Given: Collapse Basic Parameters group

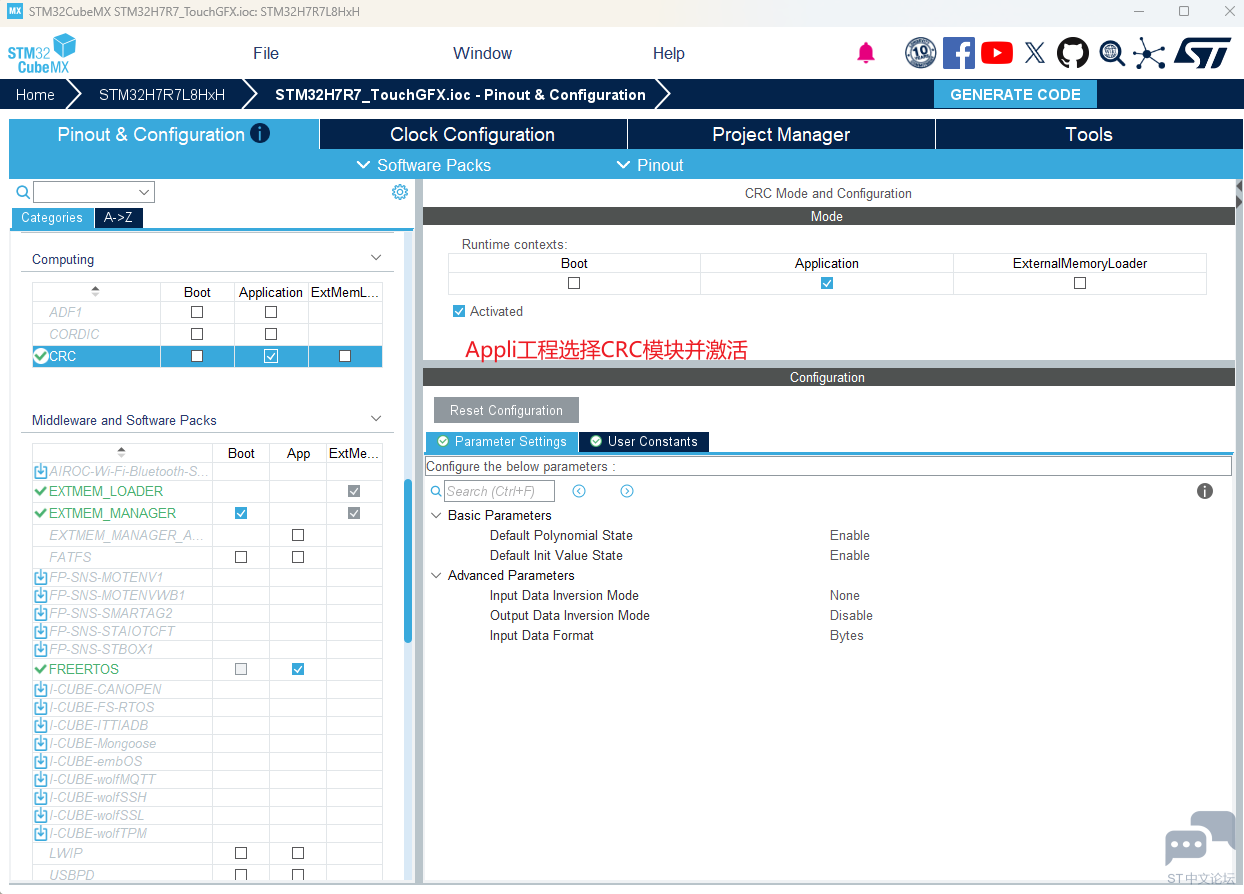Looking at the screenshot, I should coord(436,515).
